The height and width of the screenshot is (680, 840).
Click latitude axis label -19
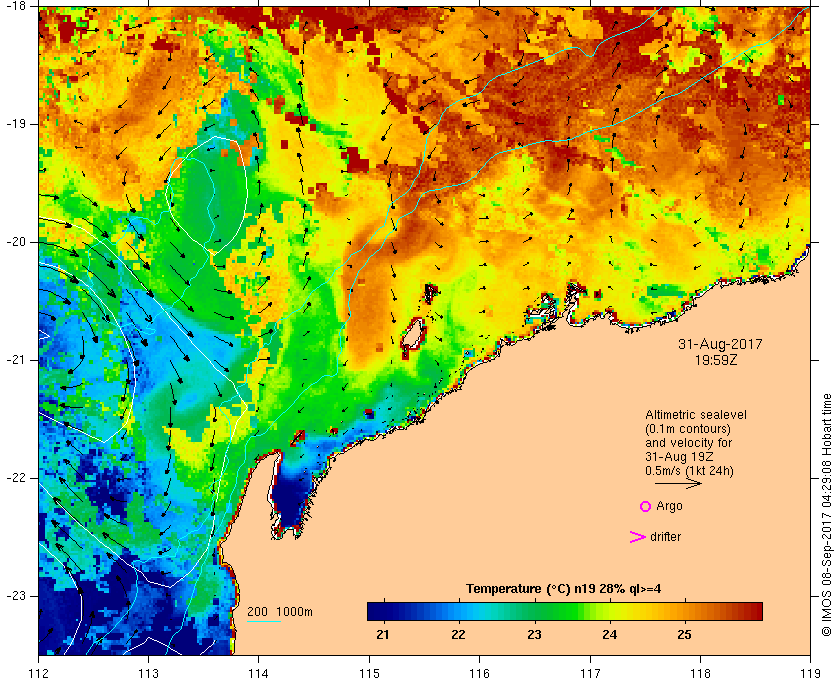(16, 124)
